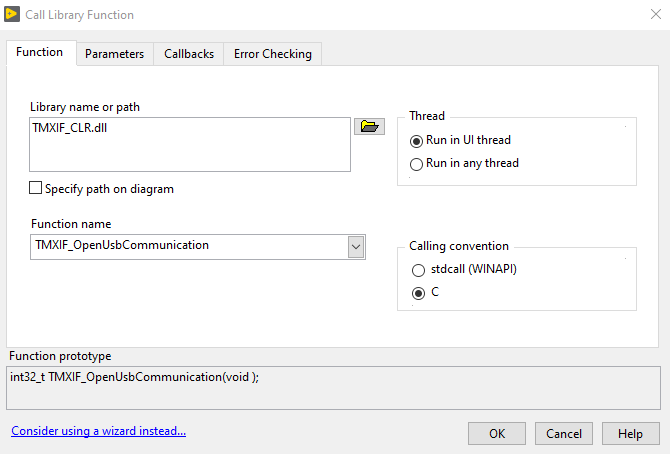The image size is (670, 454).
Task: Browse for the library file with the folder icon
Action: point(369,126)
